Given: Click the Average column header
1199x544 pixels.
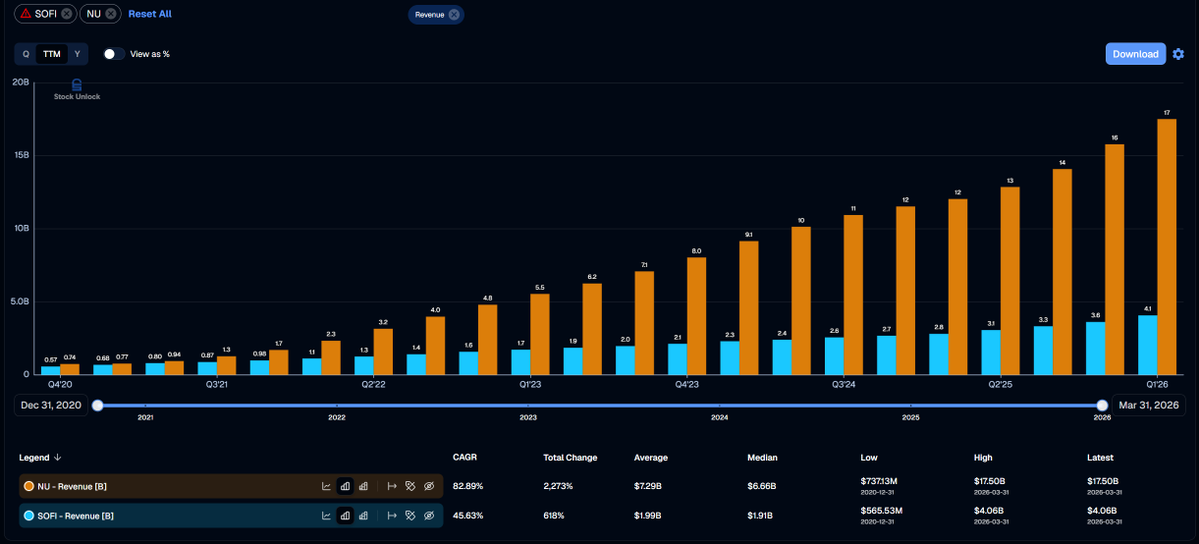Looking at the screenshot, I should [651, 458].
